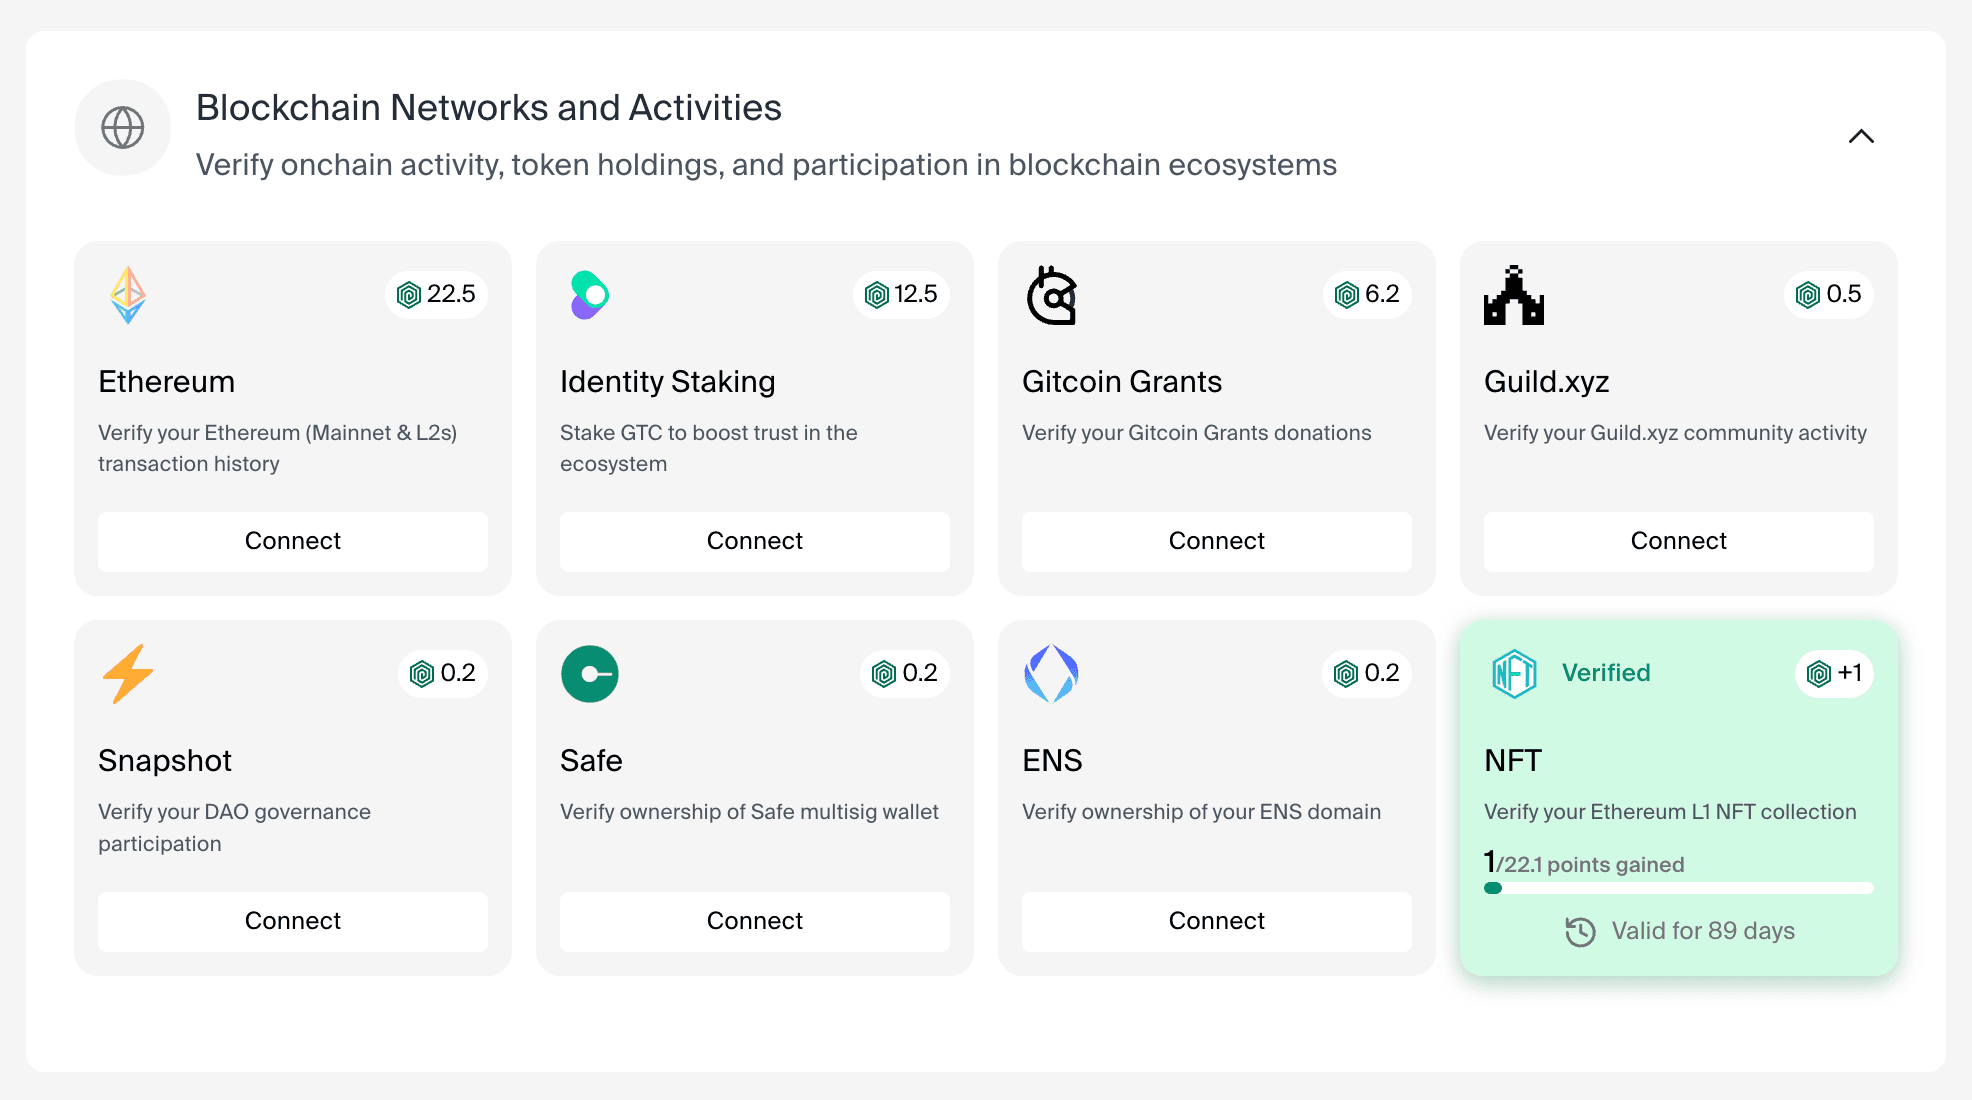Click the NFT hexagon logo icon
Screen dimensions: 1972x1100
coord(1514,674)
